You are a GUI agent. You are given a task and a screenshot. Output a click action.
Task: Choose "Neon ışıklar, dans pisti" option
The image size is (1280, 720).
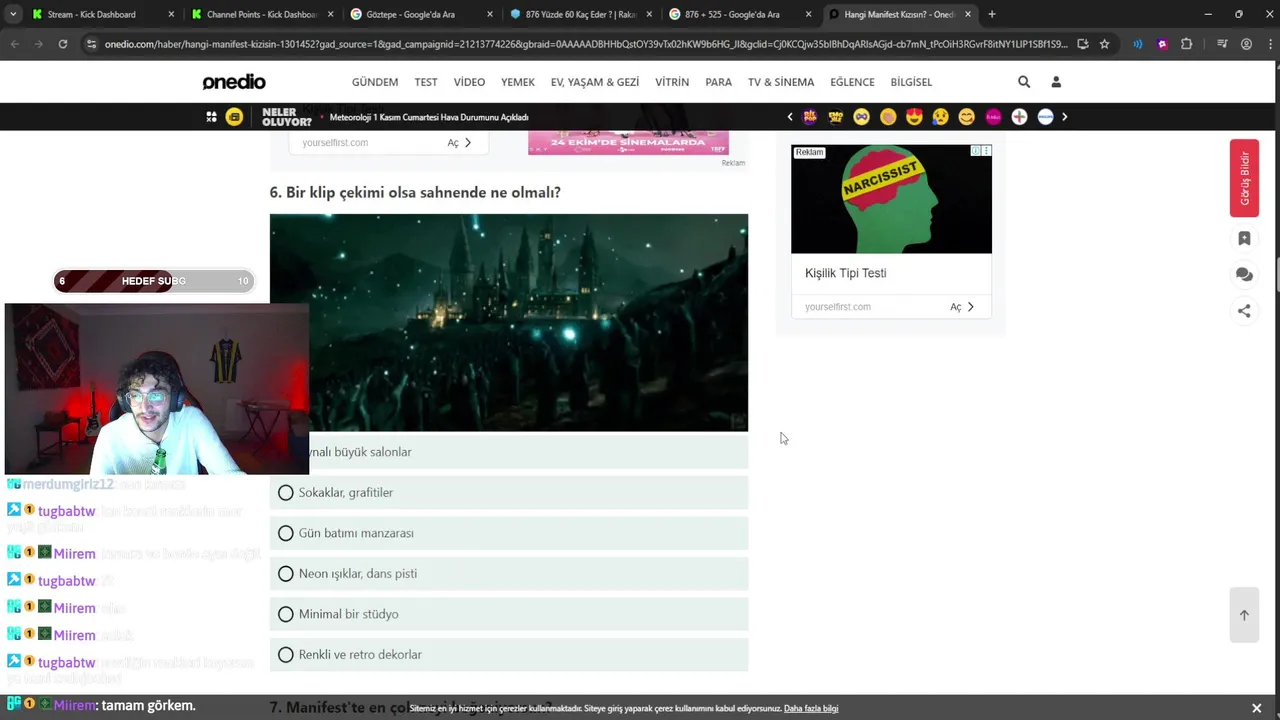coord(509,573)
